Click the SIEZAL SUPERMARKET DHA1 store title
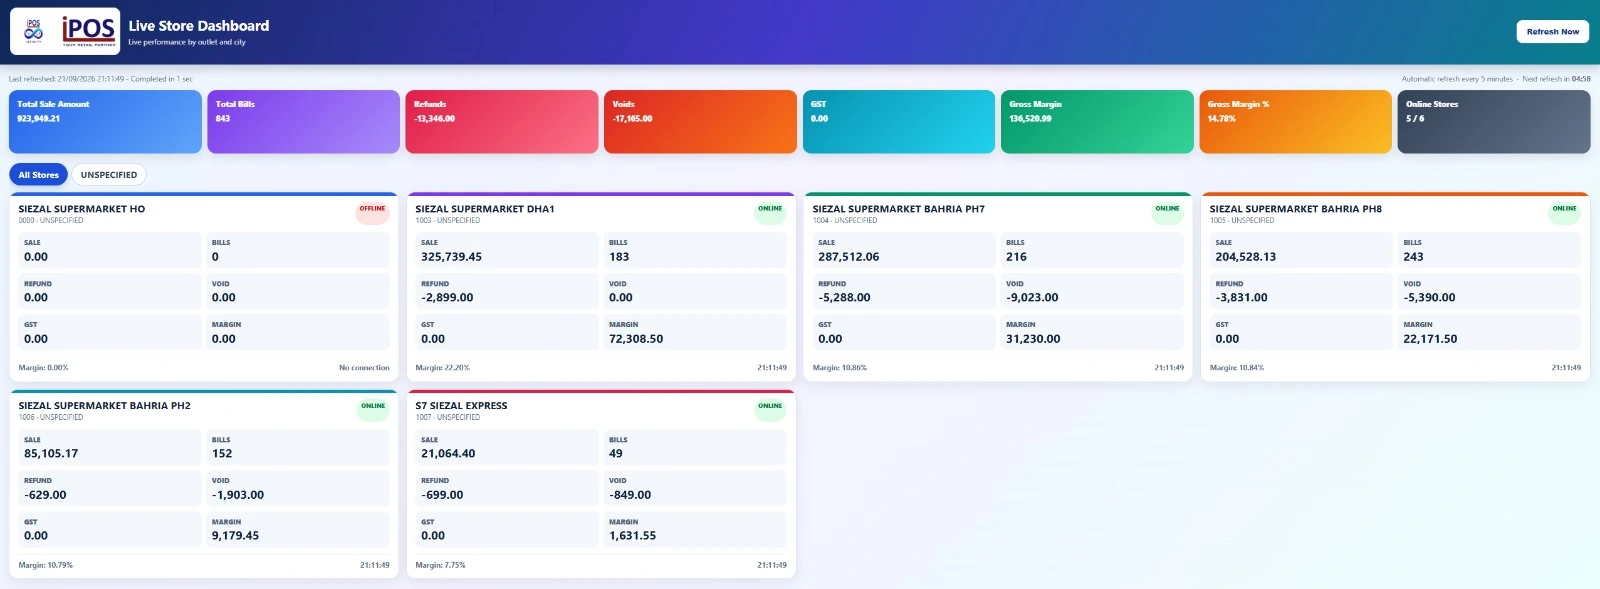This screenshot has height=589, width=1600. click(x=485, y=209)
